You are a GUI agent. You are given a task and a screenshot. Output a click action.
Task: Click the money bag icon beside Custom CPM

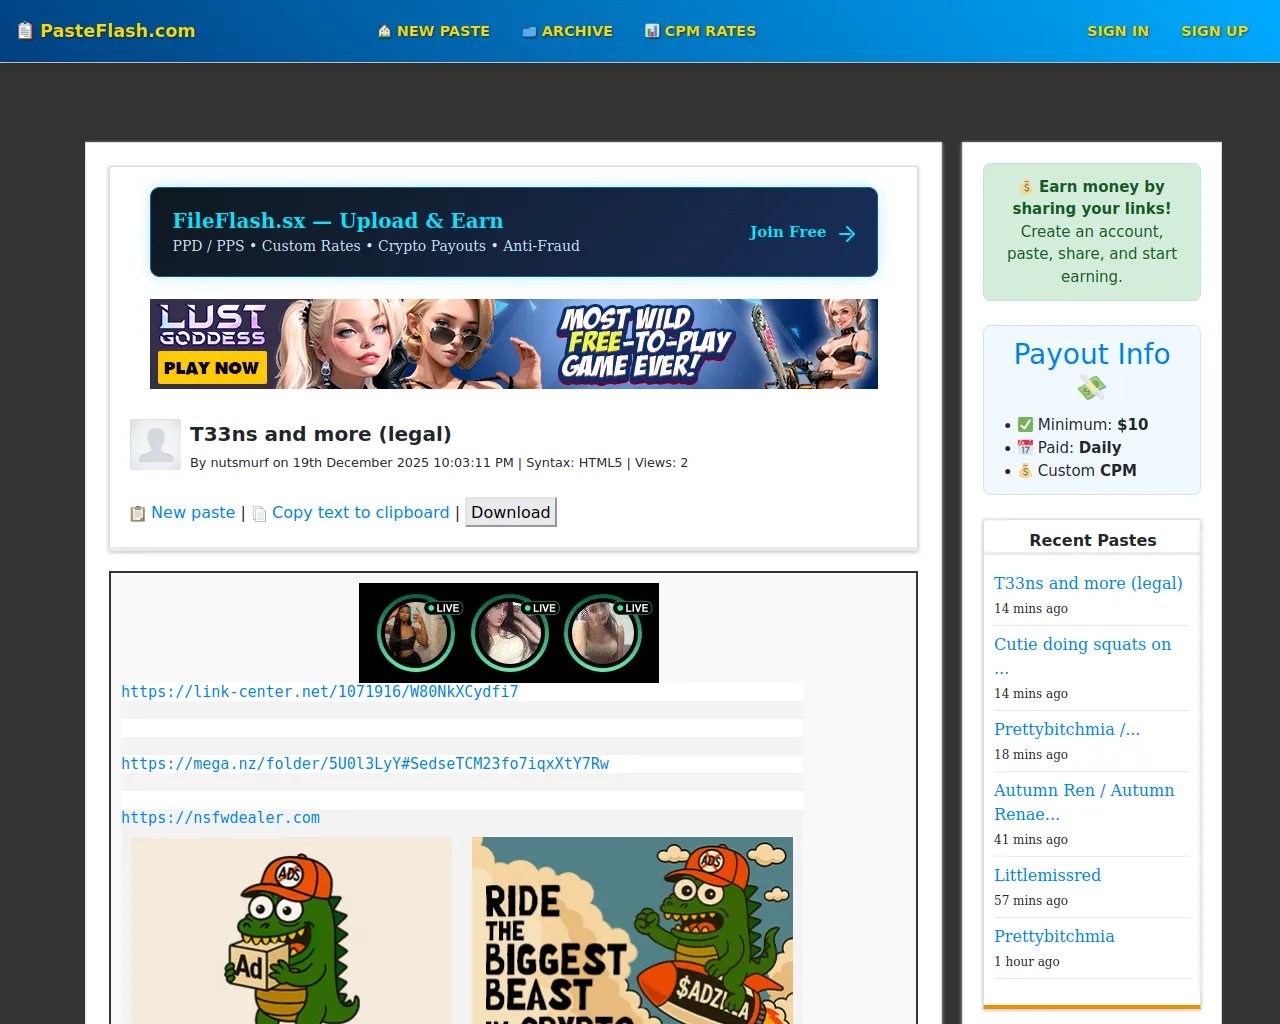pyautogui.click(x=1025, y=470)
